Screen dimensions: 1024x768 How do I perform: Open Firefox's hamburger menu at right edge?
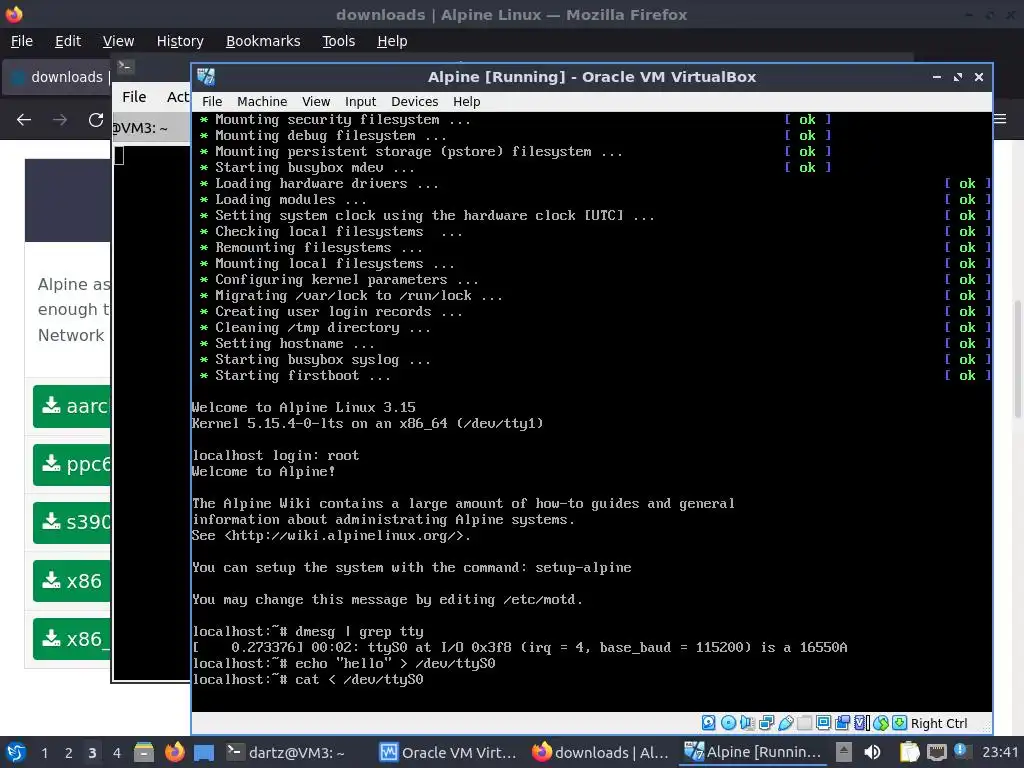point(1001,119)
